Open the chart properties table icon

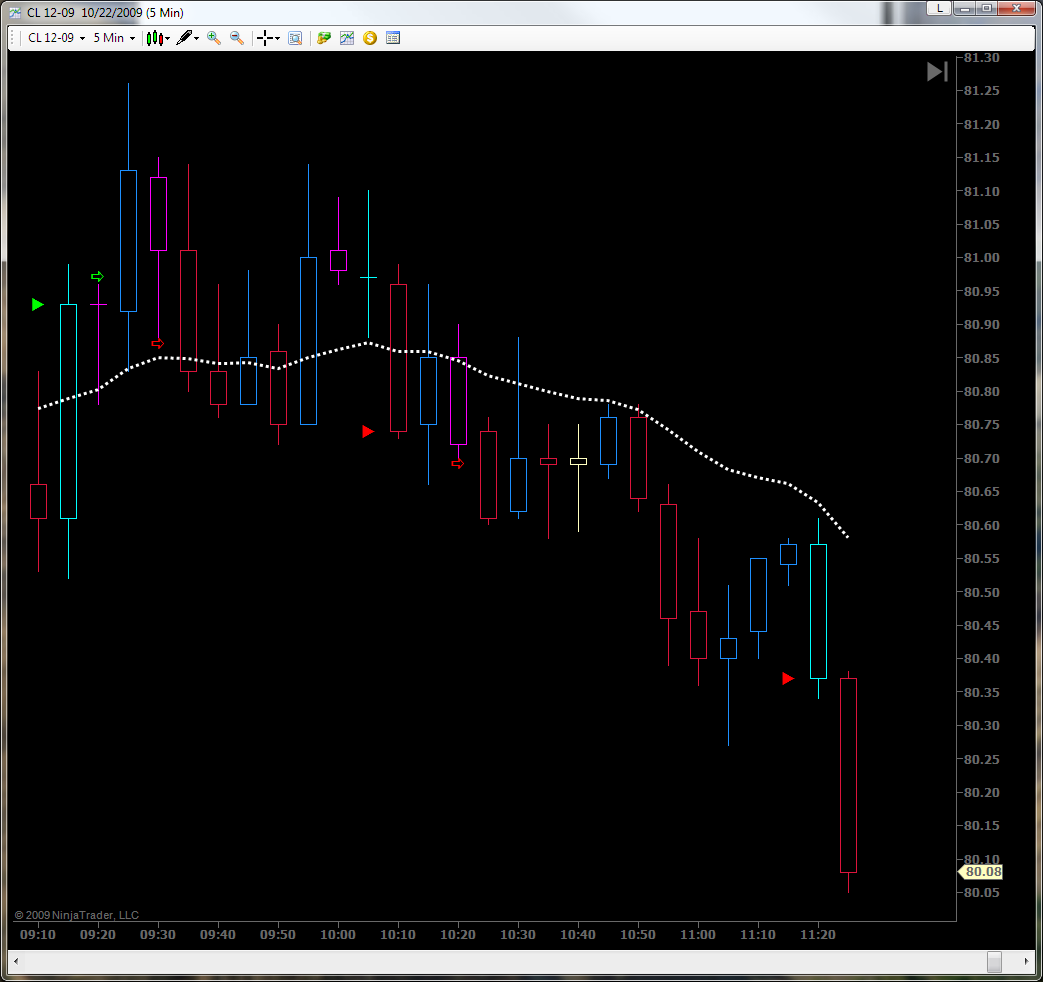pyautogui.click(x=393, y=38)
